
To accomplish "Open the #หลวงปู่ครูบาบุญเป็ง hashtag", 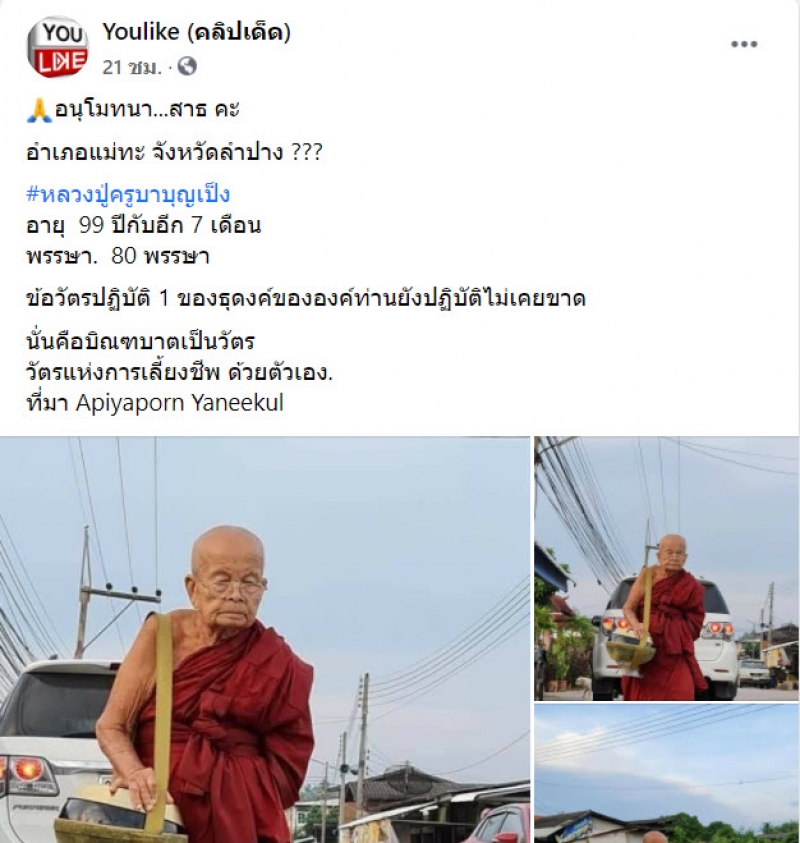I will [128, 194].
